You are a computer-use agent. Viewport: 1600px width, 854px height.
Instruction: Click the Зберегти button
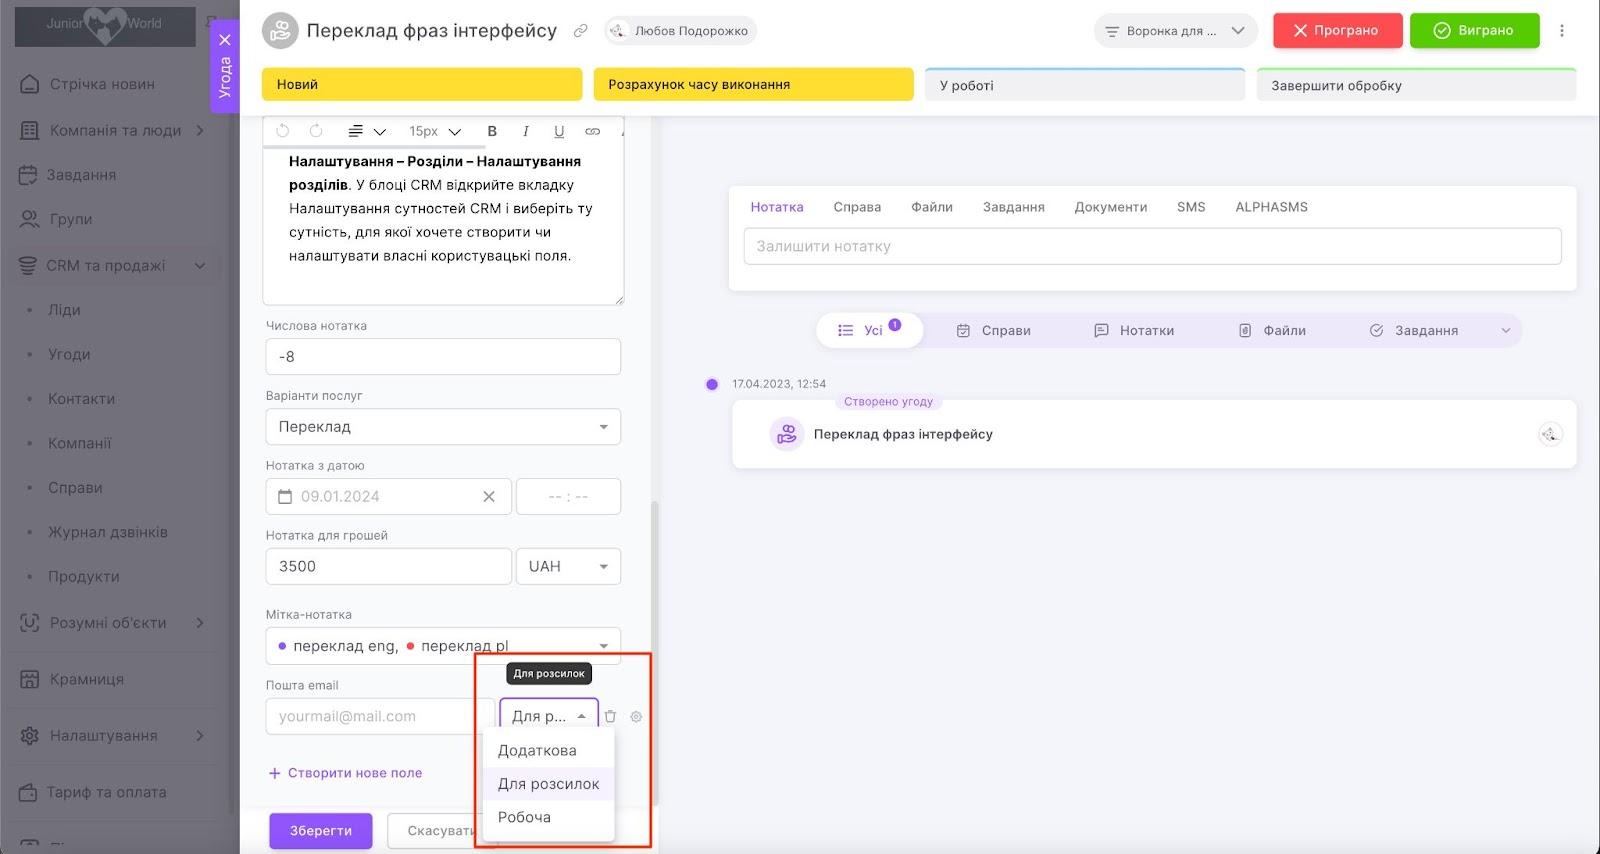321,831
